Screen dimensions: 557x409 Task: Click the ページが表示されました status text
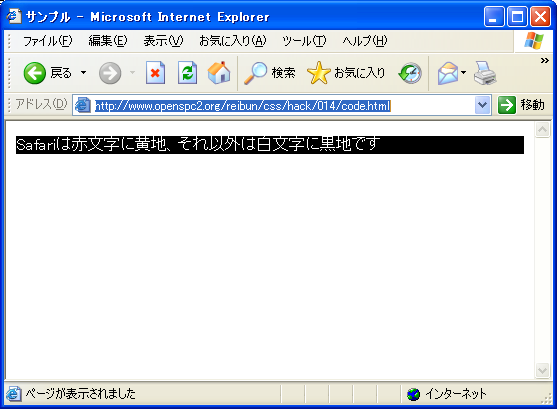(x=80, y=394)
